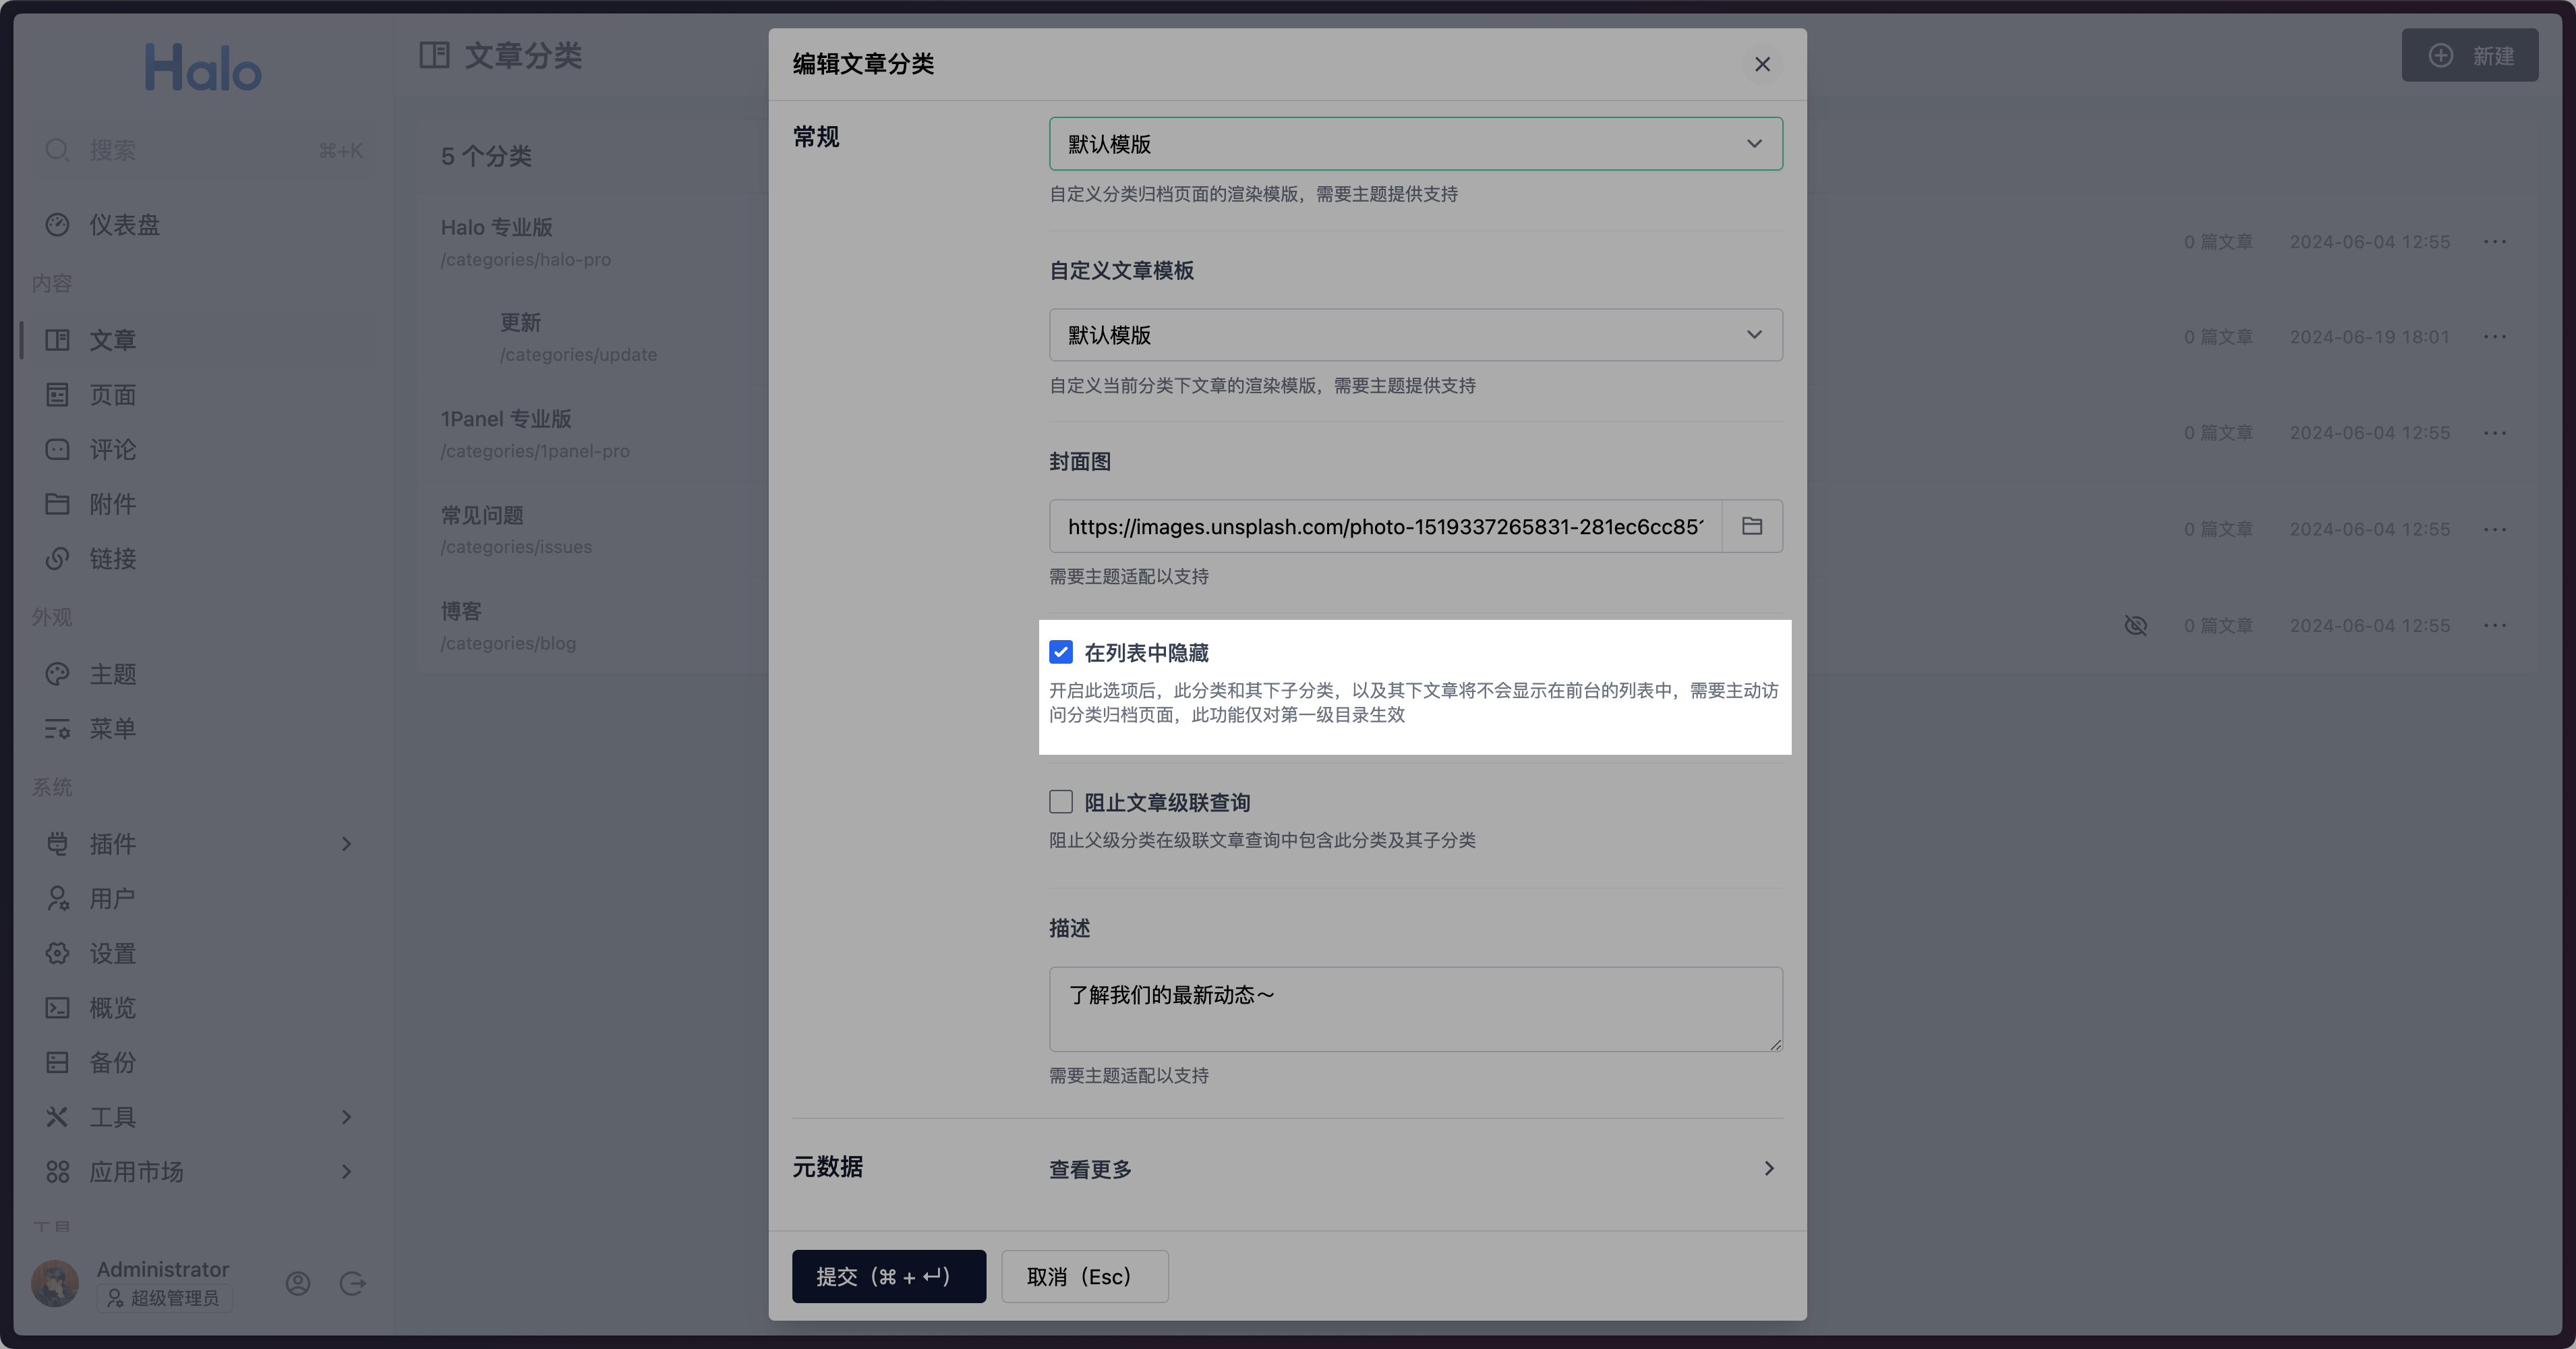2576x1349 pixels.
Task: Click the hidden-eye icon on the 博客 row
Action: click(2135, 625)
